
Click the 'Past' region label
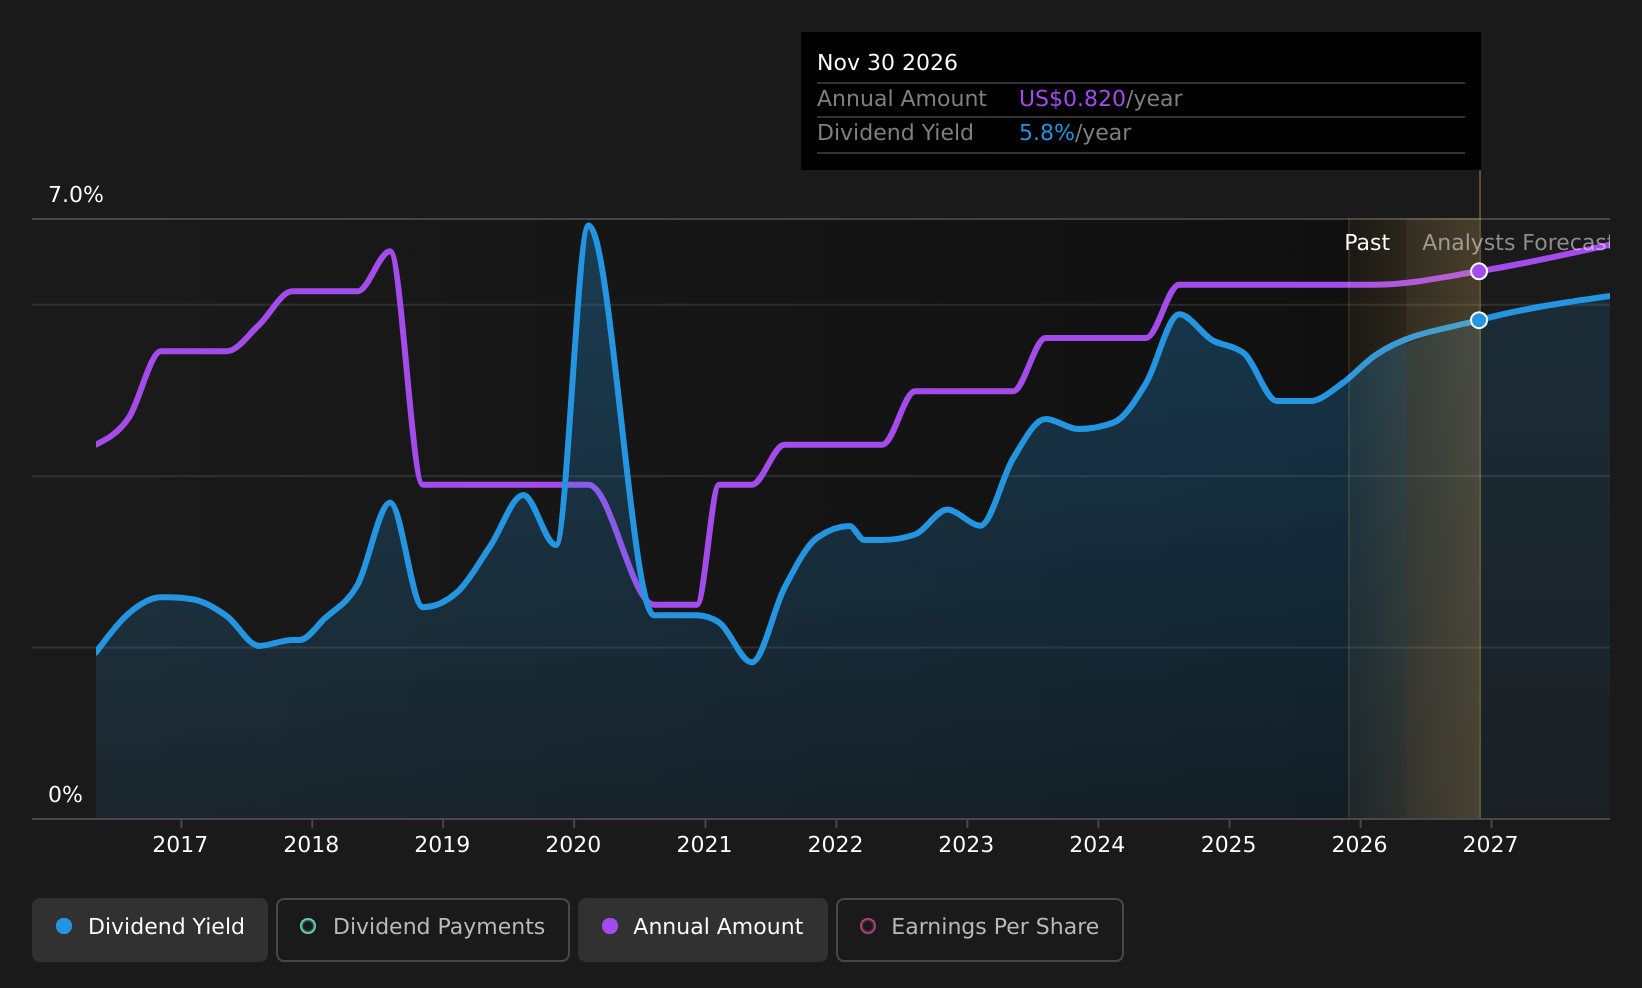pyautogui.click(x=1367, y=243)
